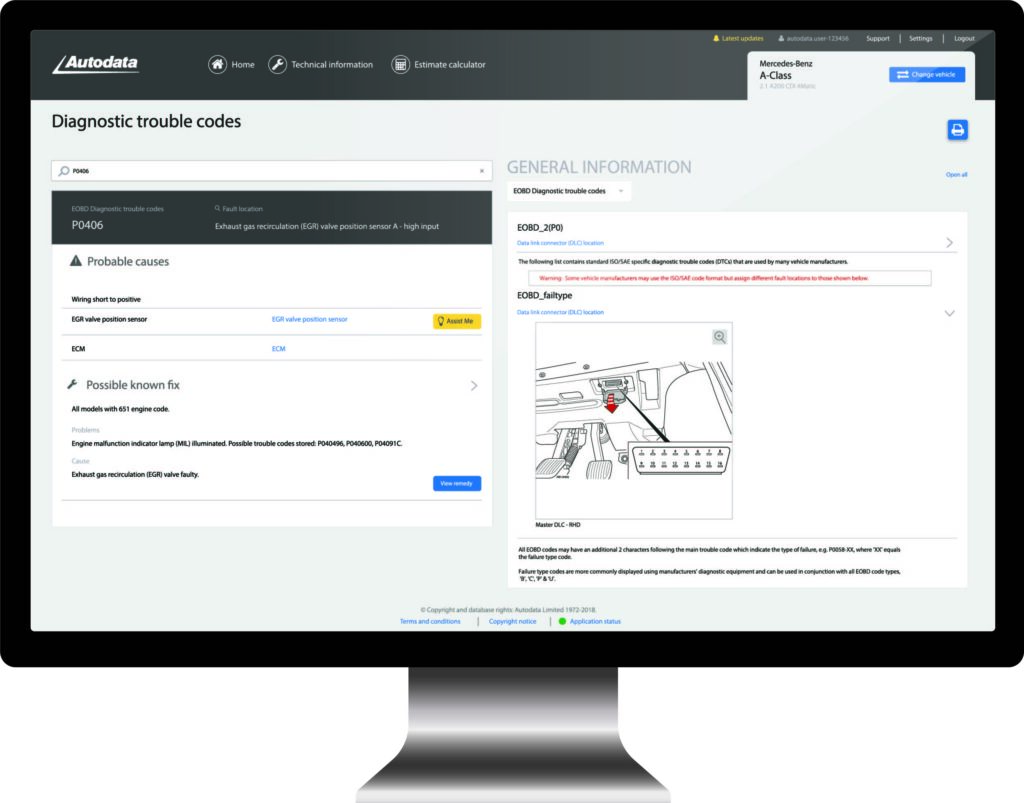The image size is (1024, 803).
Task: Open Technical information wrench icon
Action: pos(278,65)
